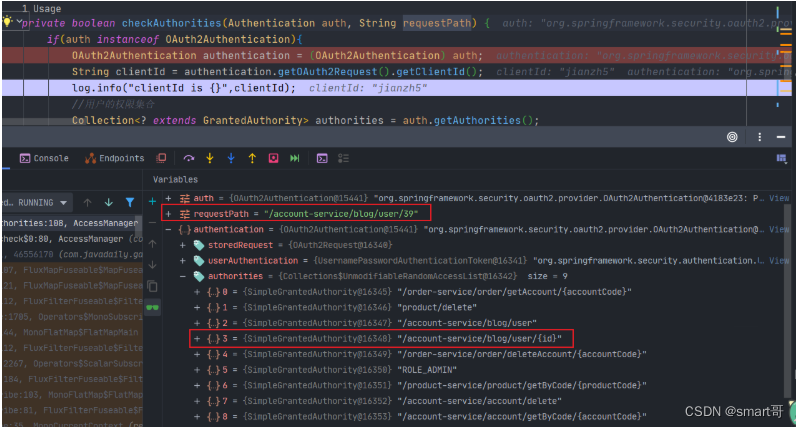The width and height of the screenshot is (800, 428).
Task: Click the yellow Step Into arrow icon
Action: 209,158
